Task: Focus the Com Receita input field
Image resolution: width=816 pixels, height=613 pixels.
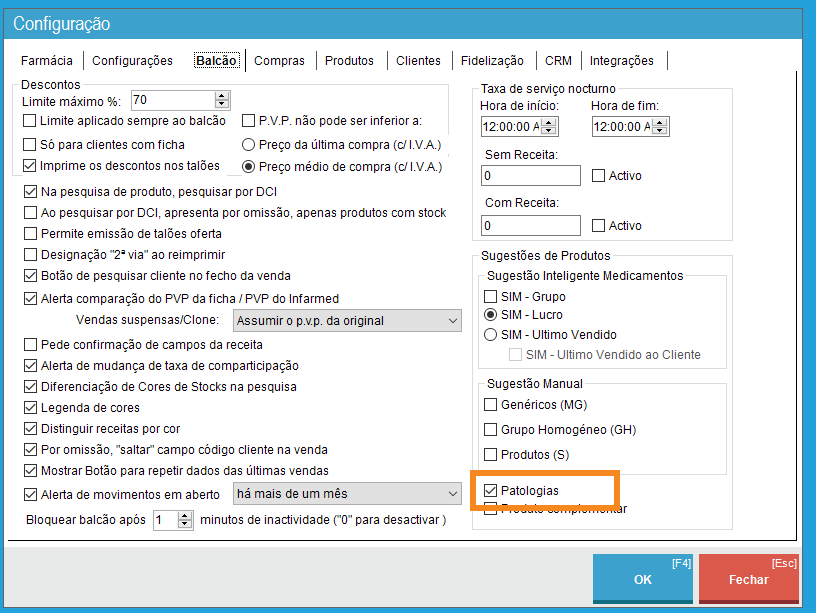Action: pos(530,226)
